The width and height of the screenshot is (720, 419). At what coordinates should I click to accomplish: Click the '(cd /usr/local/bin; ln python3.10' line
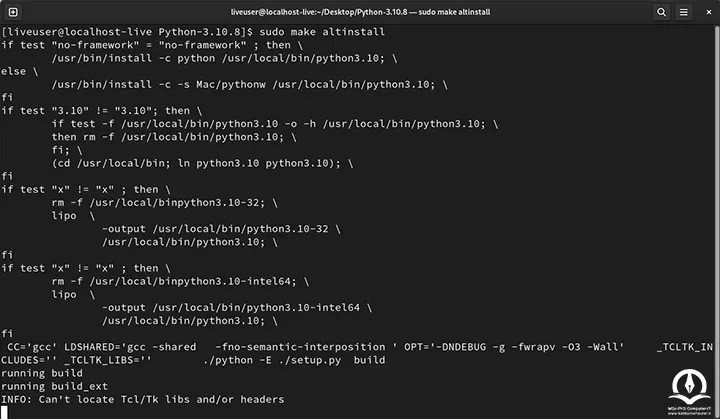pos(202,163)
